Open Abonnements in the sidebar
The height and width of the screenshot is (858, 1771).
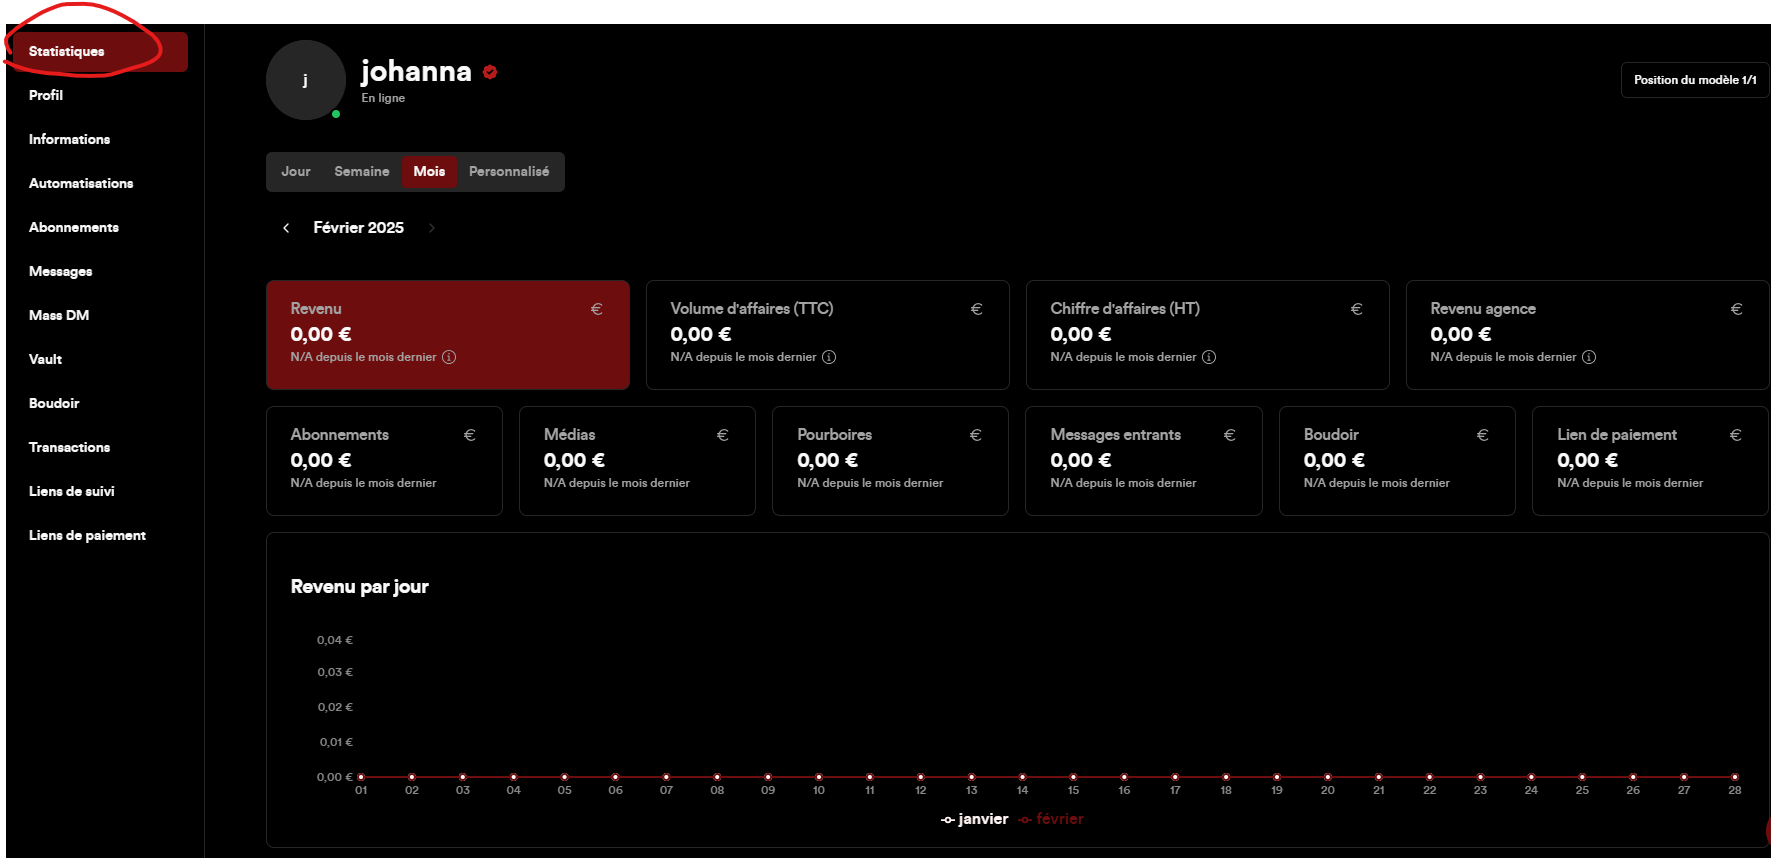[74, 227]
